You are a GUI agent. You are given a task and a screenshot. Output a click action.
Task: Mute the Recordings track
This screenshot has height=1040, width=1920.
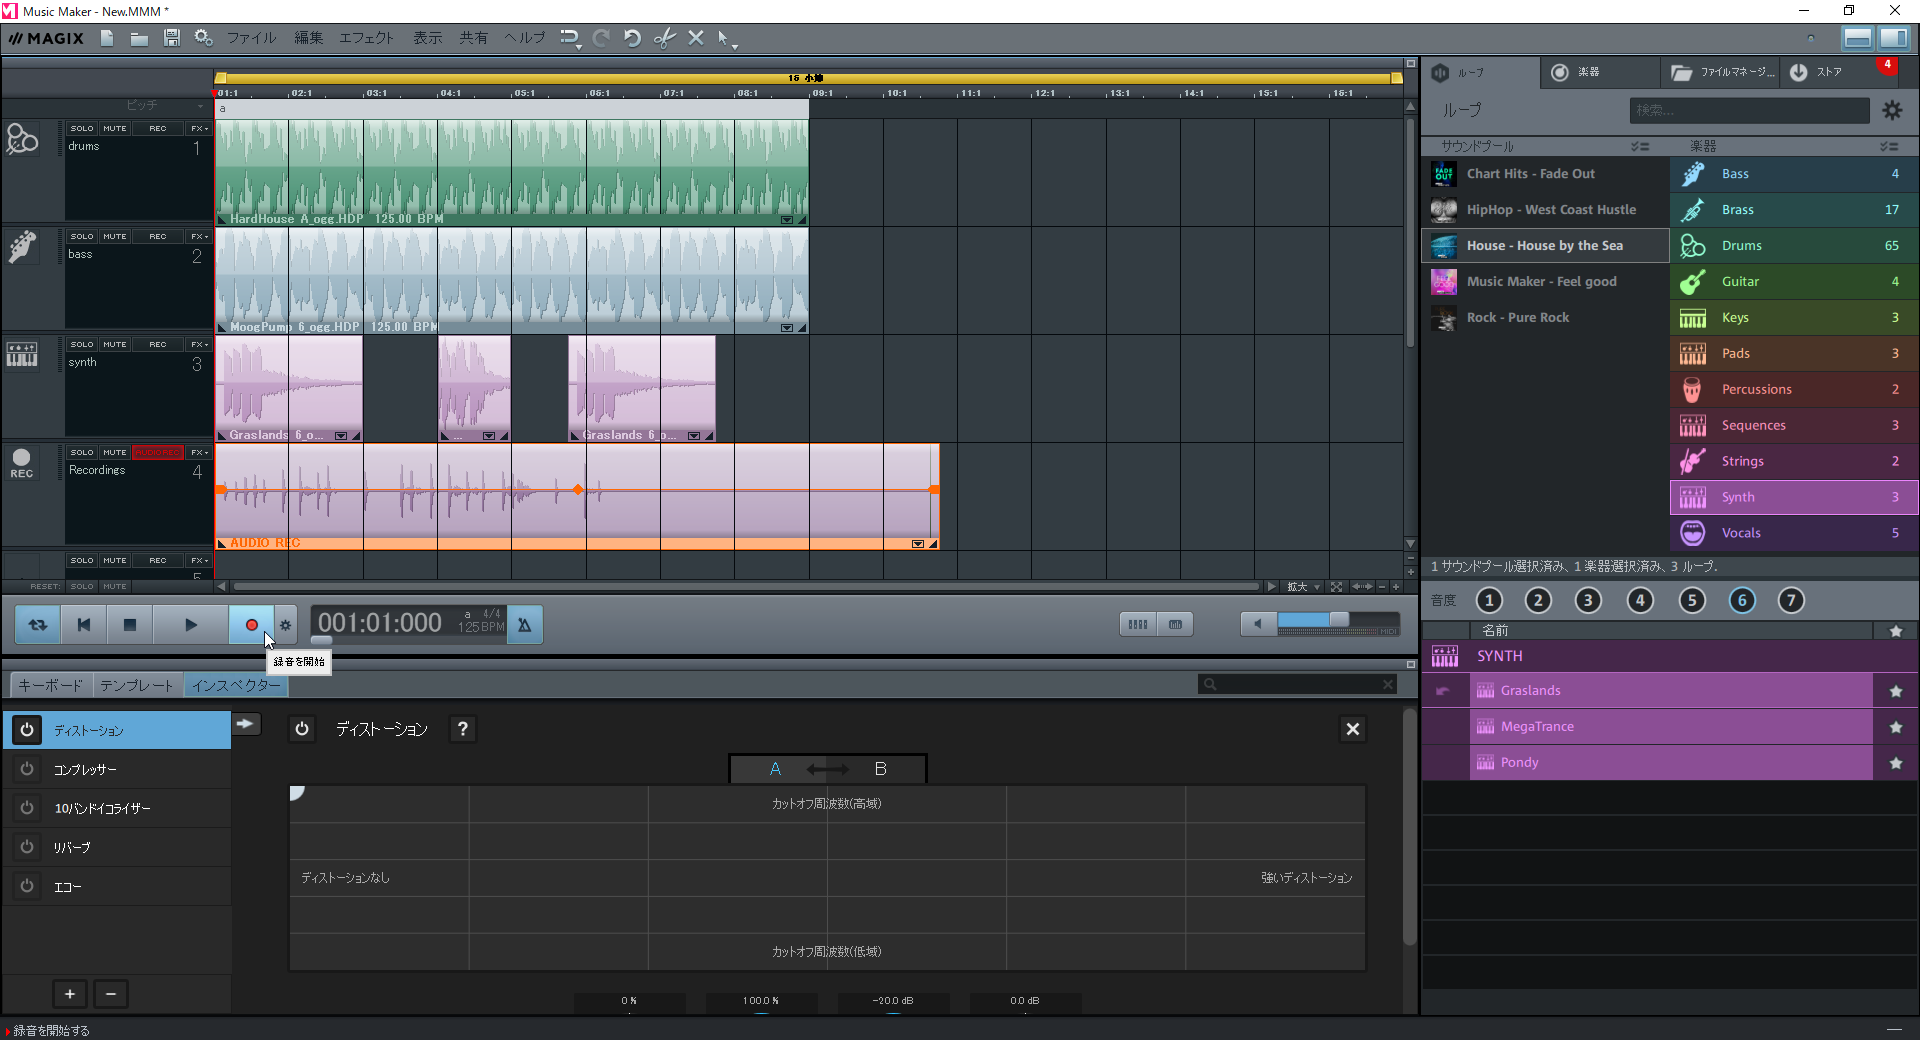tap(115, 453)
